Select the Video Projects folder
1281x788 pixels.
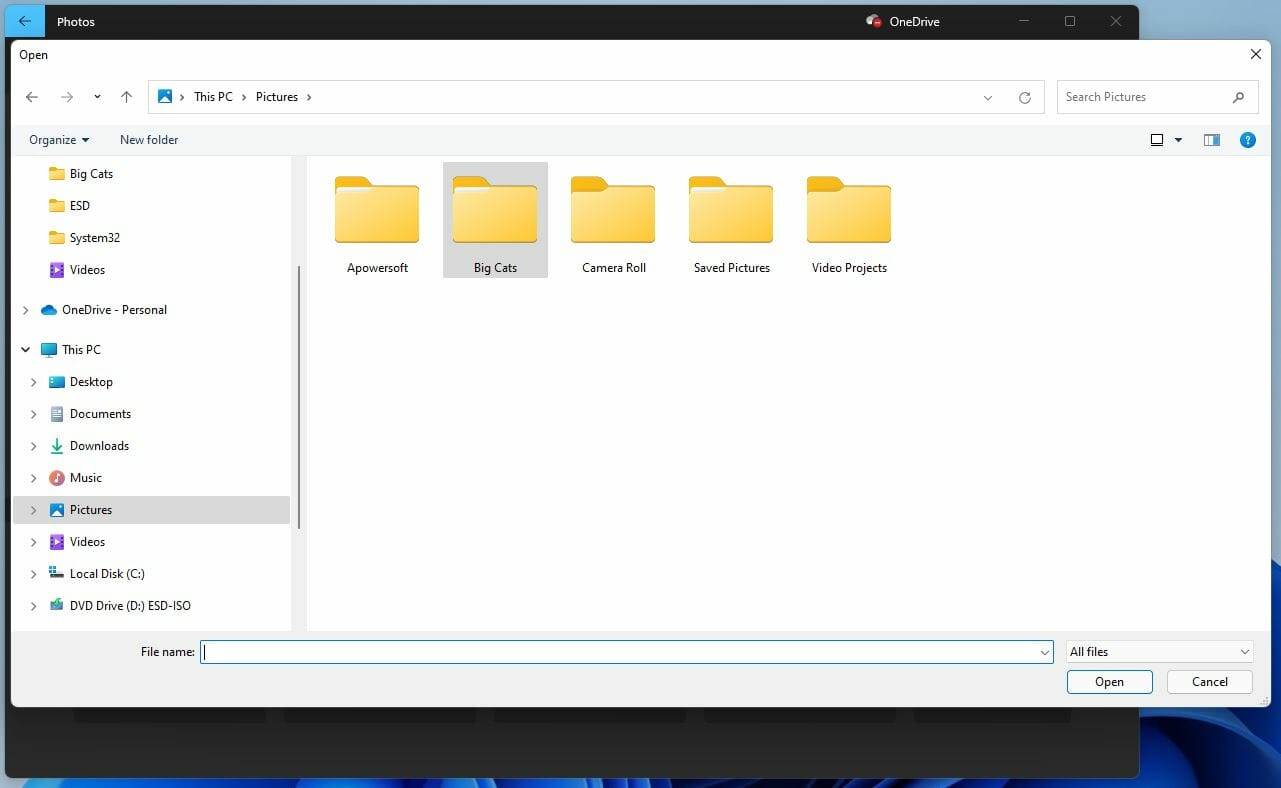tap(849, 210)
